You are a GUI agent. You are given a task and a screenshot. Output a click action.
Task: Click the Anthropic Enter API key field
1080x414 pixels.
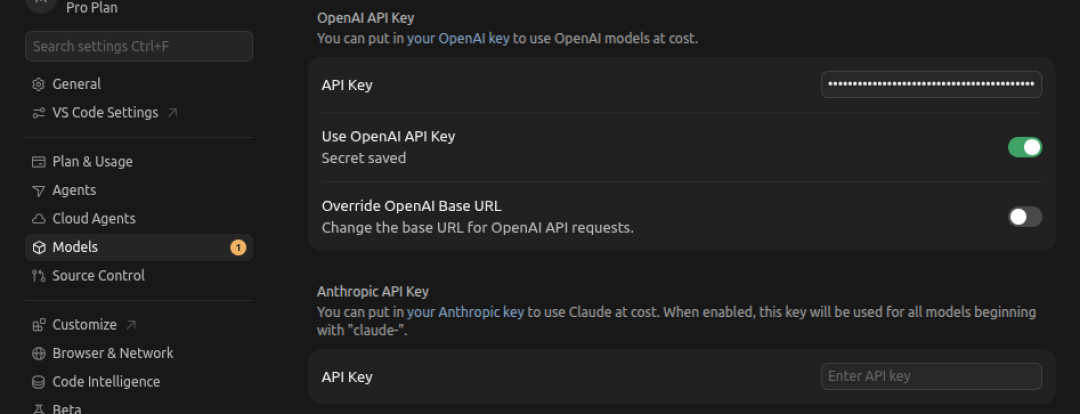tap(931, 376)
